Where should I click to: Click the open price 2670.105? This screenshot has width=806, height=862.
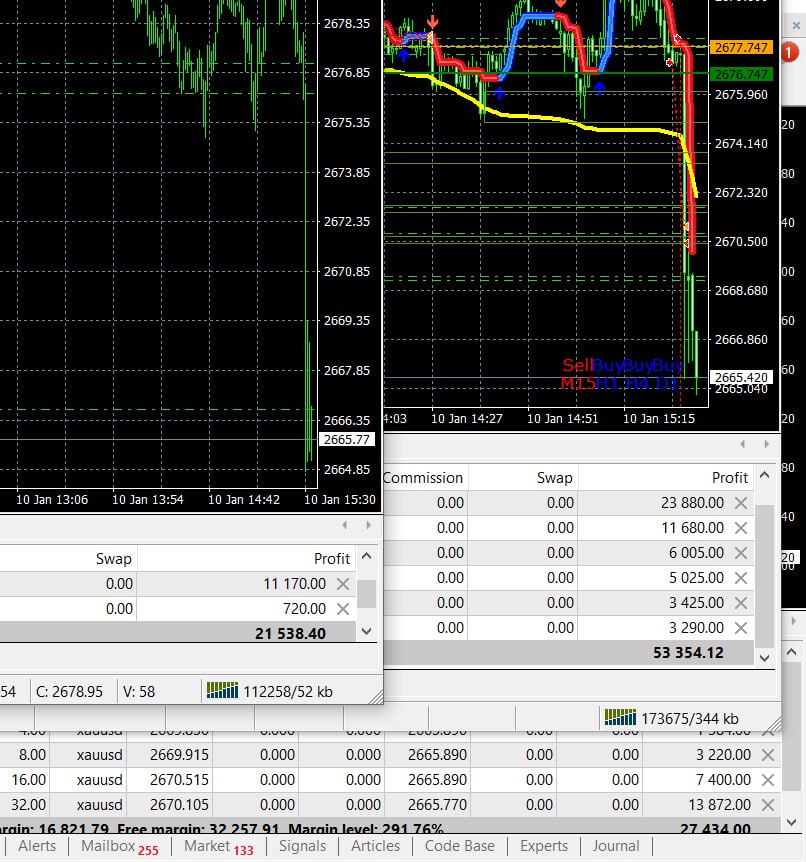pyautogui.click(x=179, y=805)
